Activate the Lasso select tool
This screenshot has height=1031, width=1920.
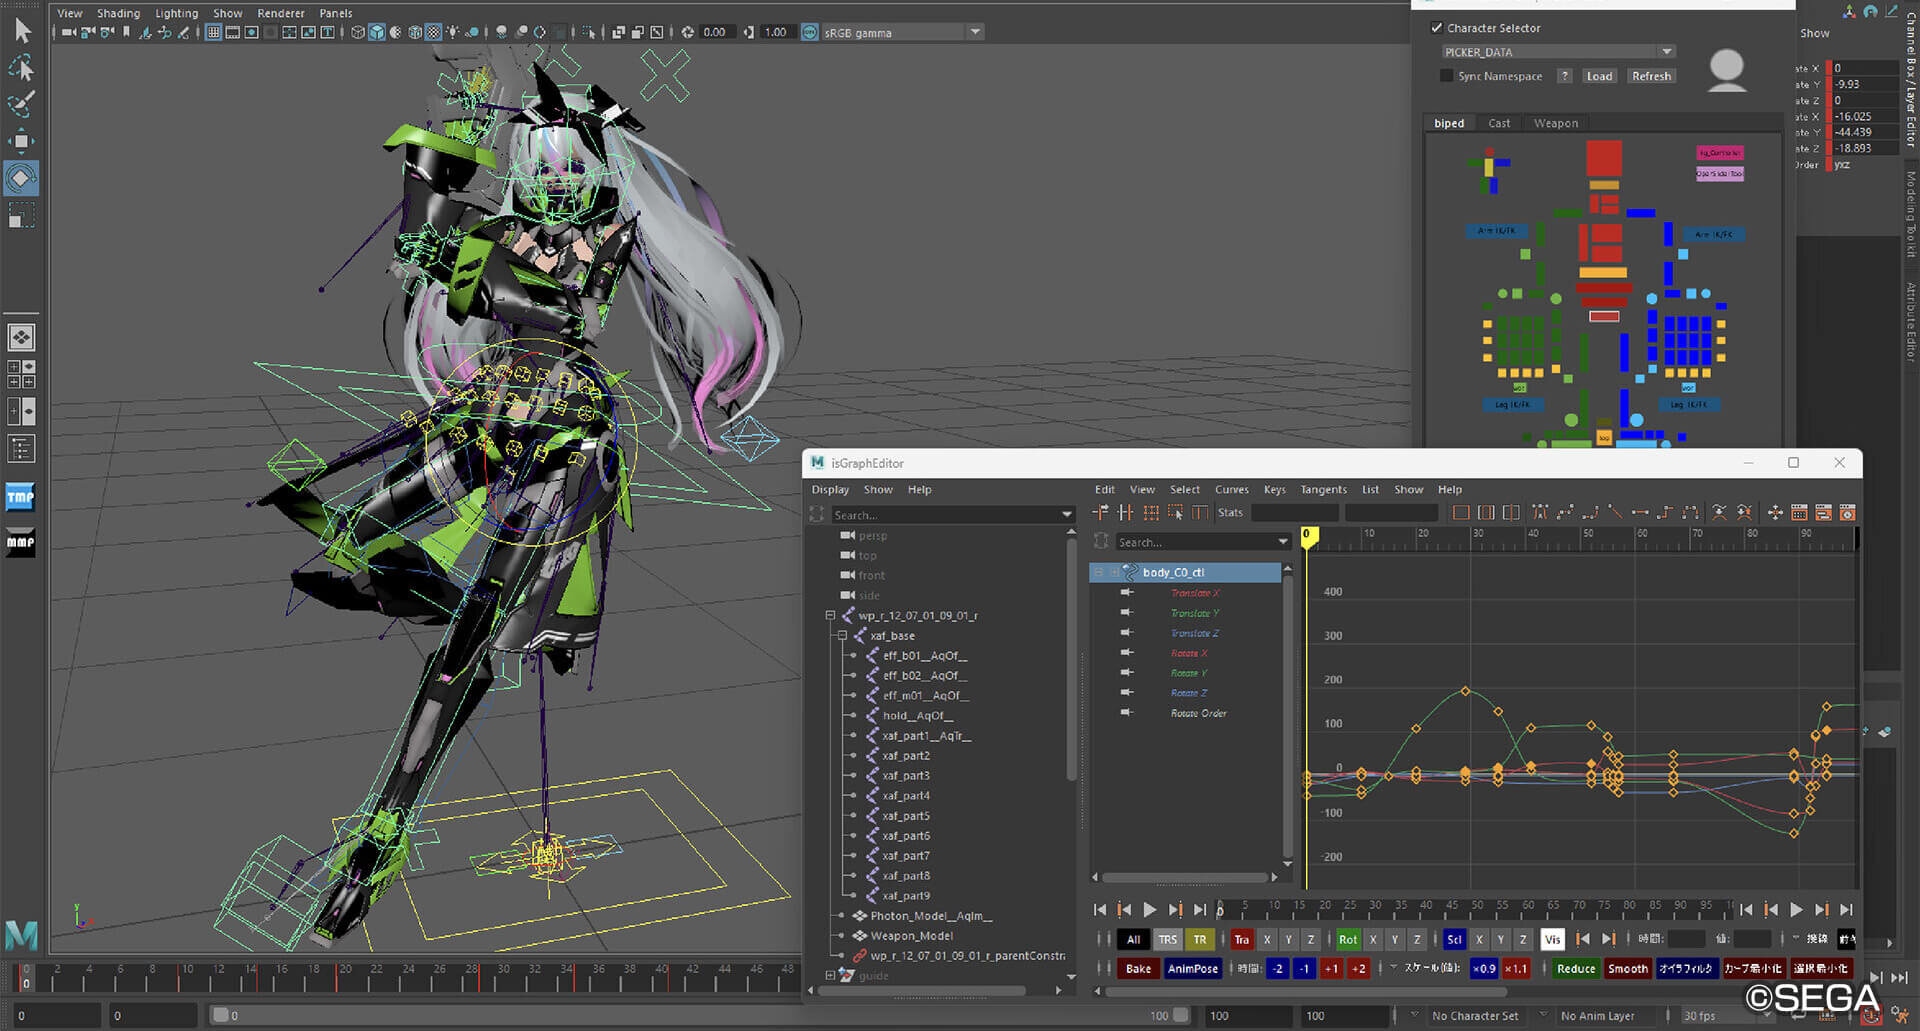tap(22, 68)
